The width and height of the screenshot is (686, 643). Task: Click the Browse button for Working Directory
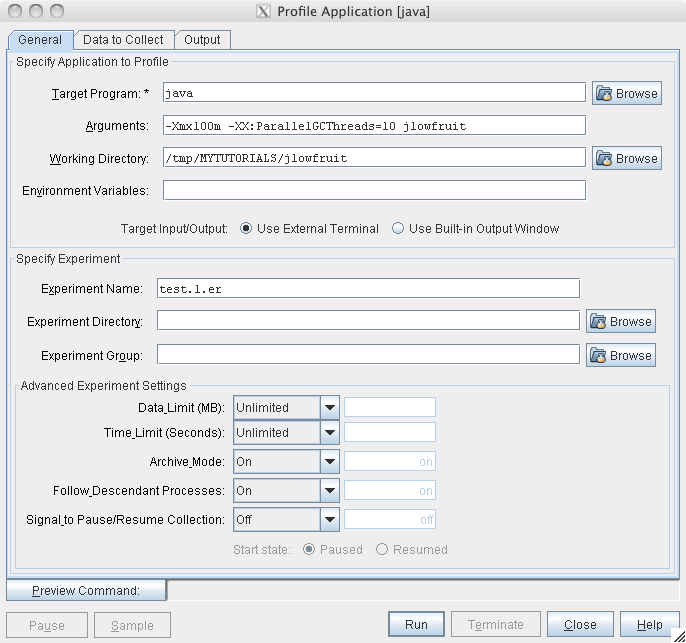(626, 158)
